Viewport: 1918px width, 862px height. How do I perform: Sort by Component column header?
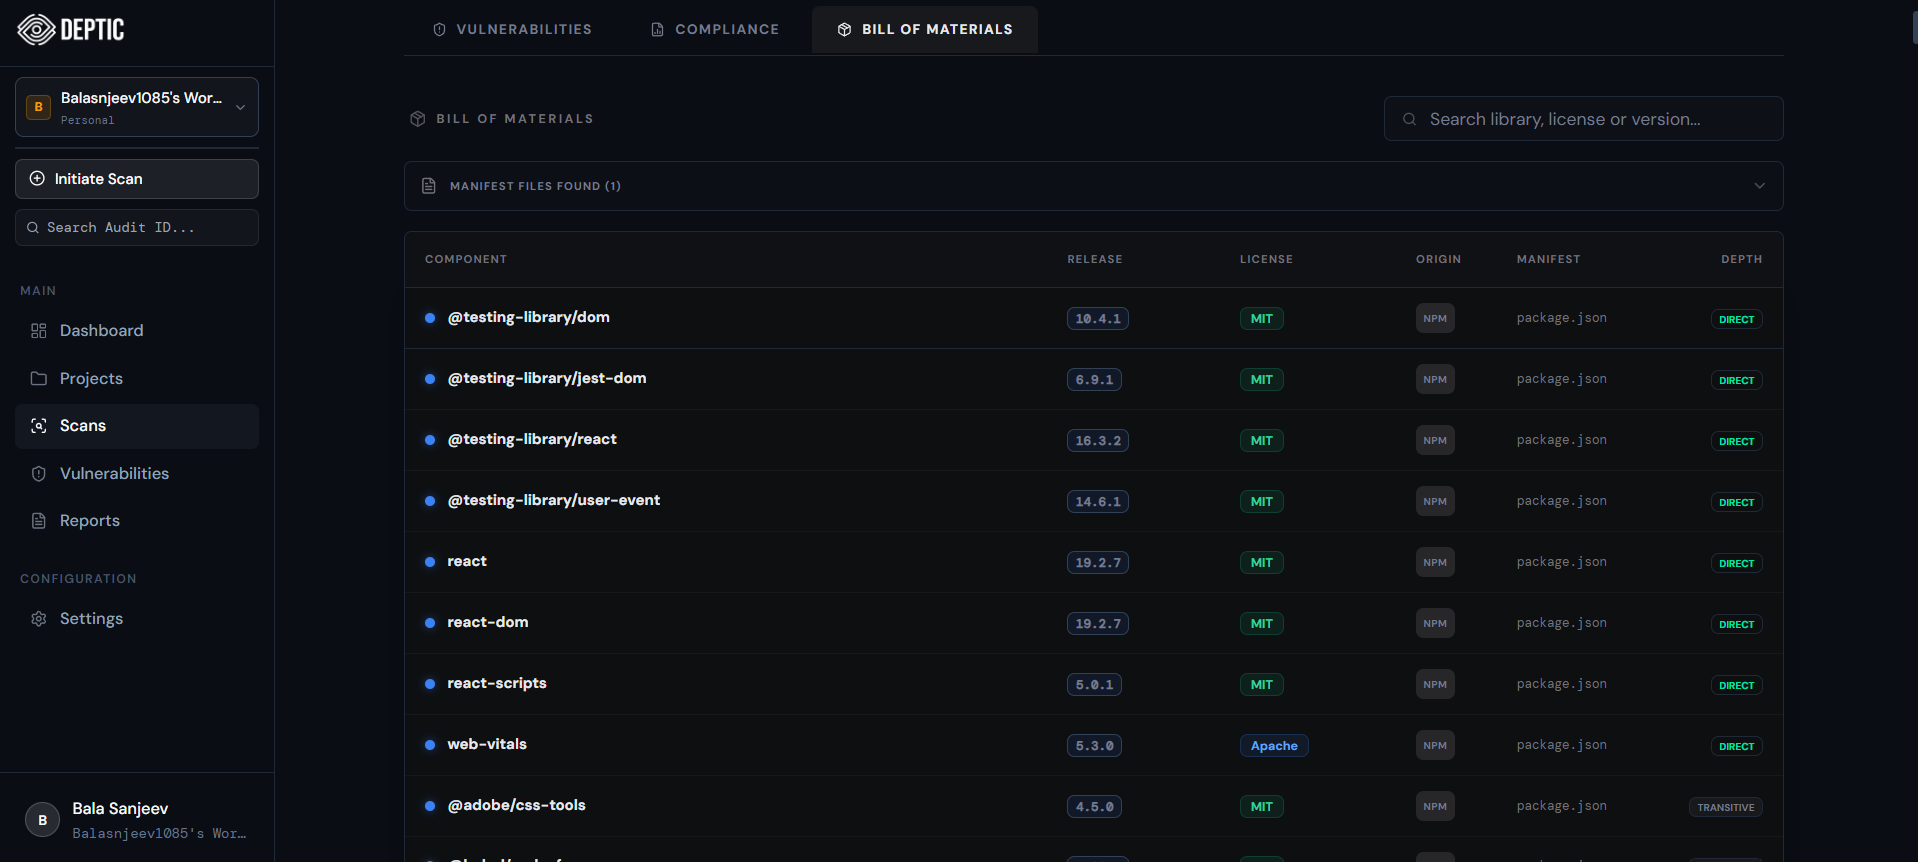pos(466,260)
